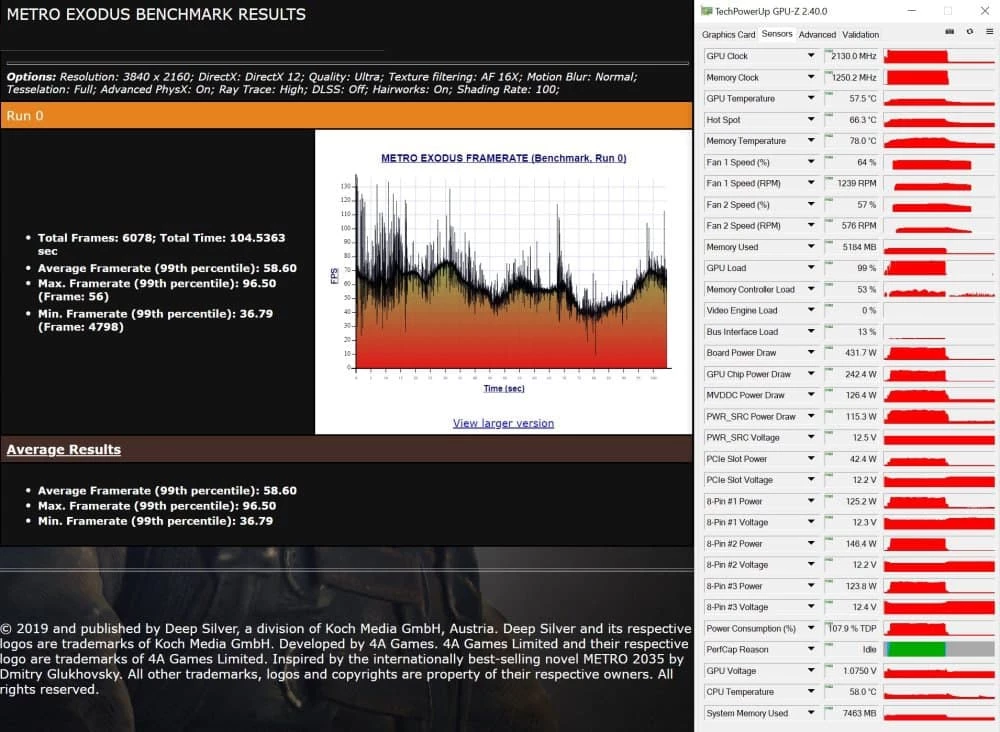Click the PerfCap Reason green history bar

tap(916, 649)
